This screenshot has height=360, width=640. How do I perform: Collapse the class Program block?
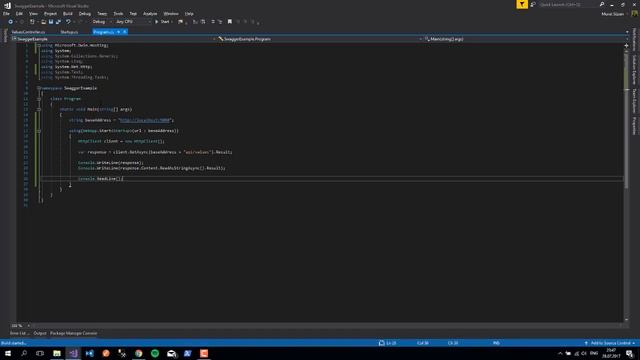[x=39, y=99]
